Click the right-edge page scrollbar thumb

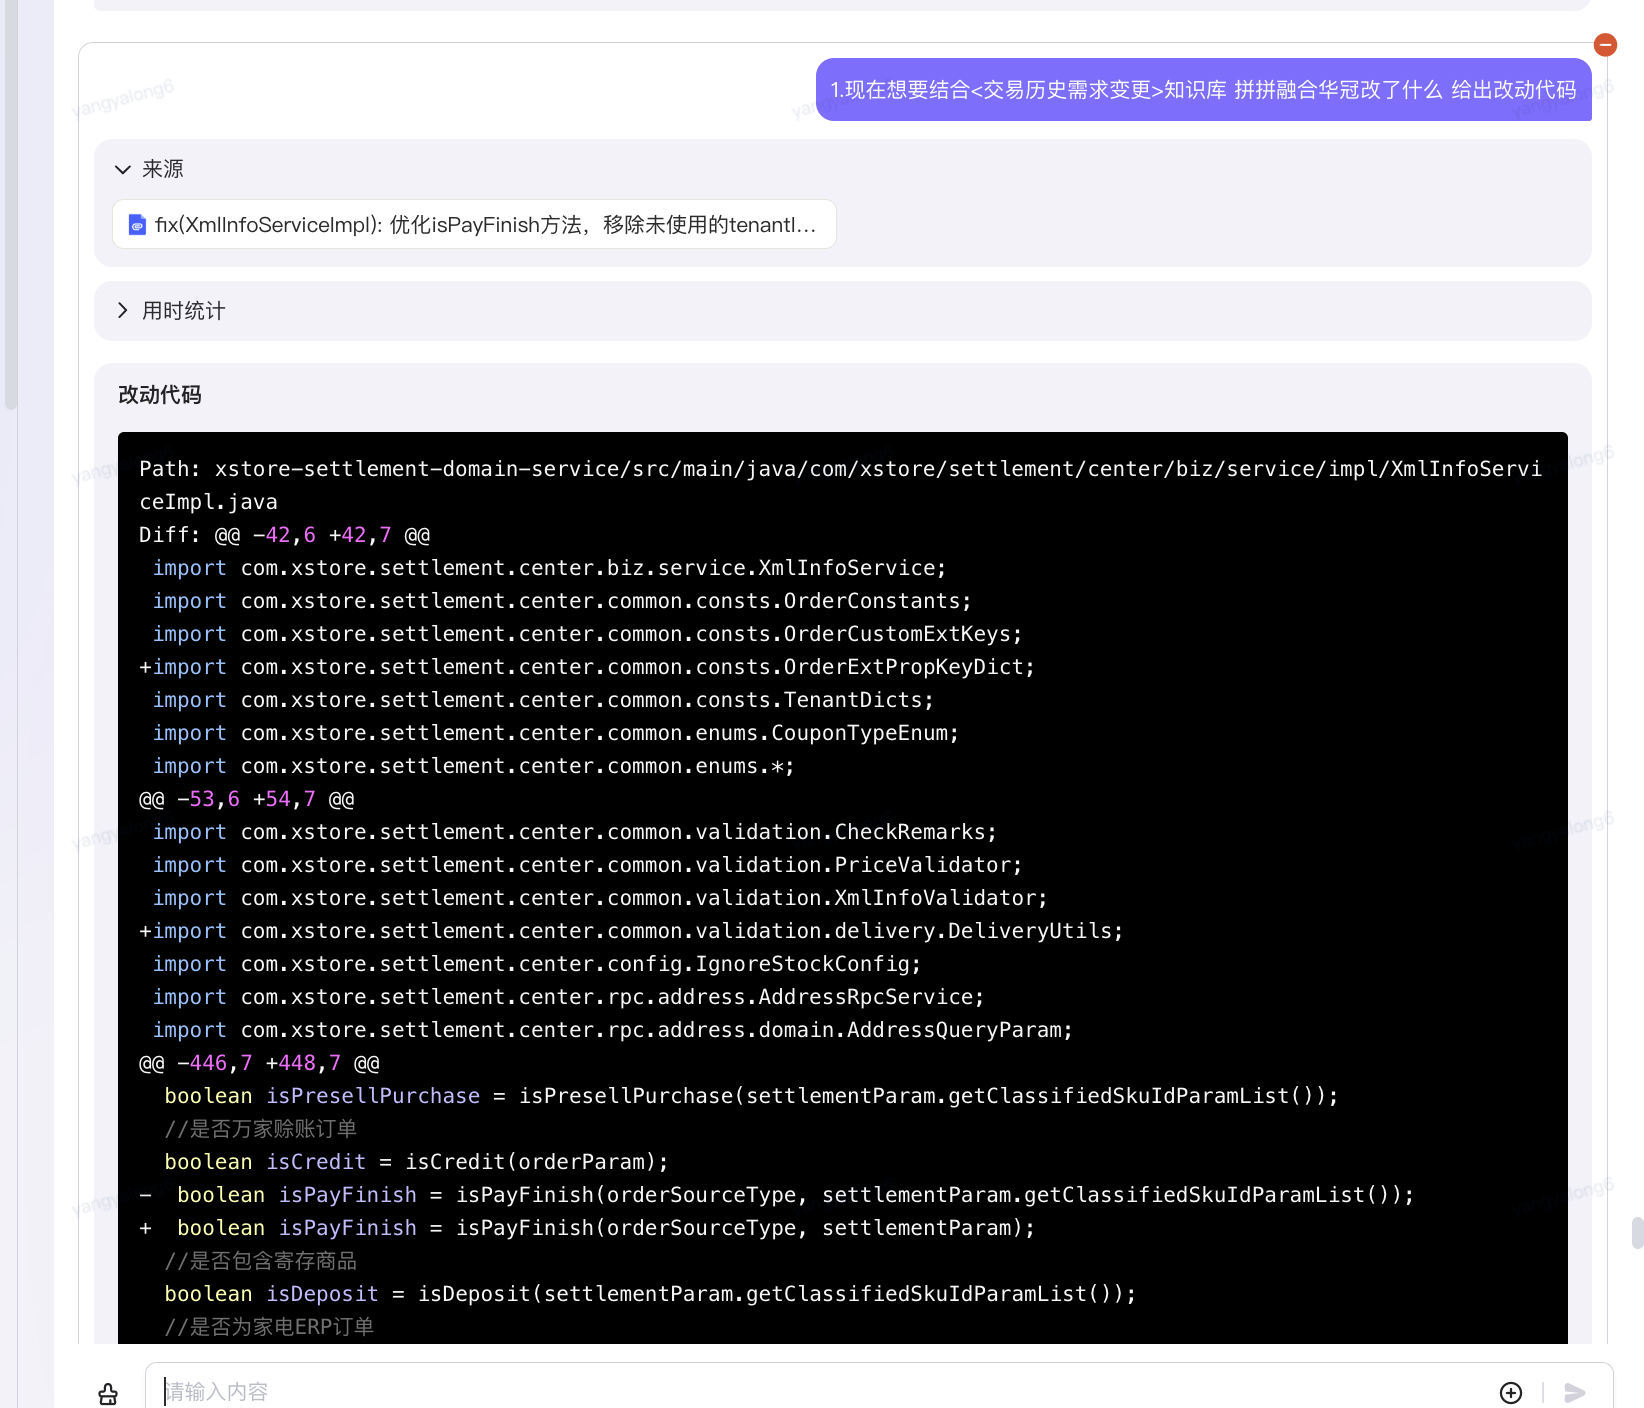pos(1637,1233)
